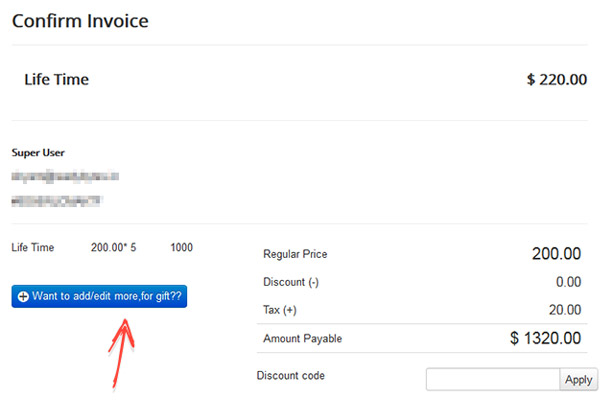Click the 1000 line item total
Viewport: 613px width, 420px height.
(x=181, y=248)
